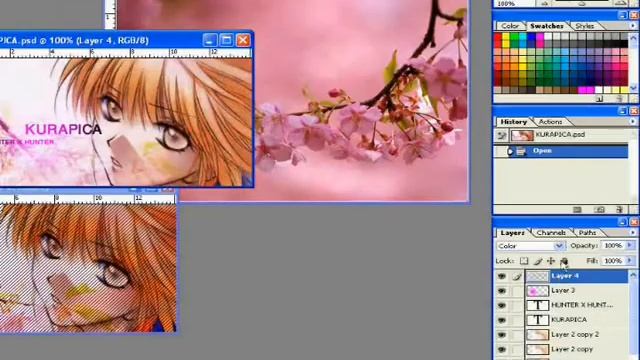Close the KURAPICA.psd document window
Image resolution: width=640 pixels, height=360 pixels.
coord(243,40)
